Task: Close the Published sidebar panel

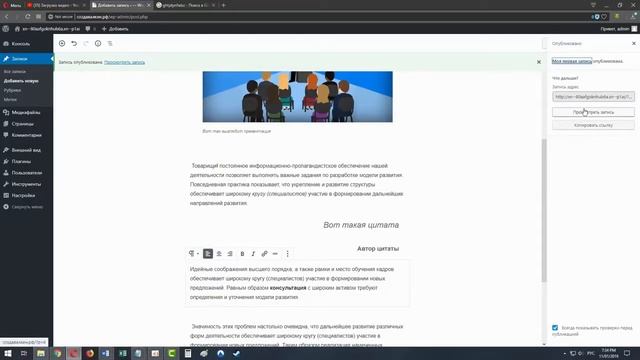Action: pyautogui.click(x=634, y=43)
